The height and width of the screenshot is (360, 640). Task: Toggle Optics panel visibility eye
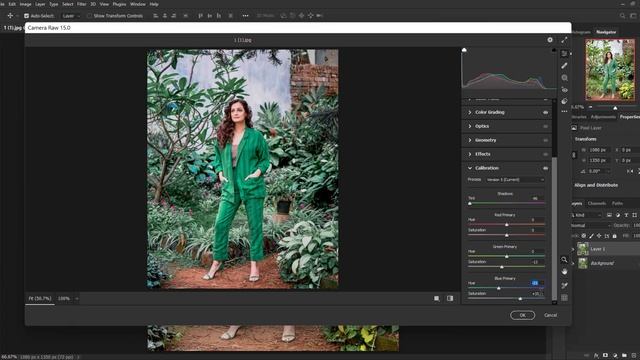(545, 126)
